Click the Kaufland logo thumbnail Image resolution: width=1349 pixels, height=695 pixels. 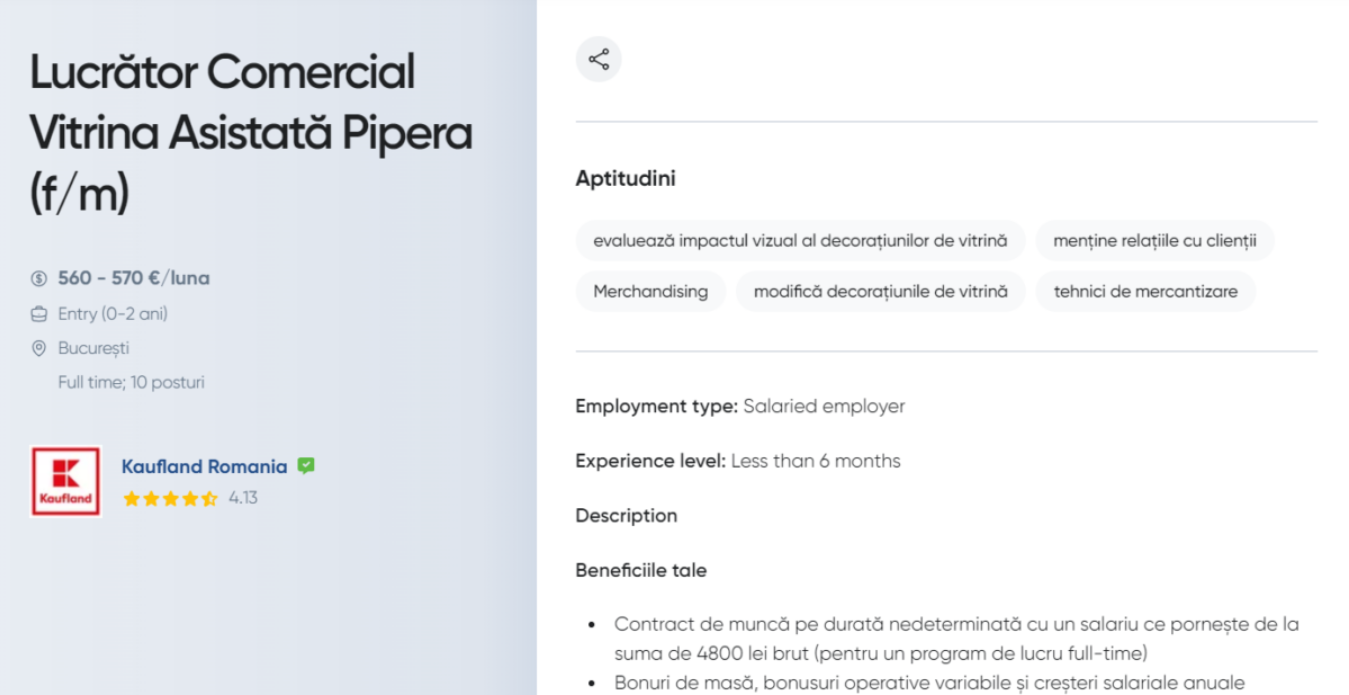click(66, 481)
